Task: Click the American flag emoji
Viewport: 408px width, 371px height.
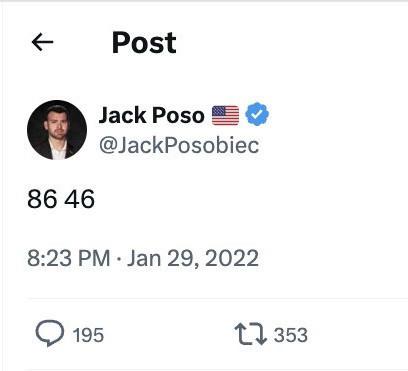Action: point(225,115)
